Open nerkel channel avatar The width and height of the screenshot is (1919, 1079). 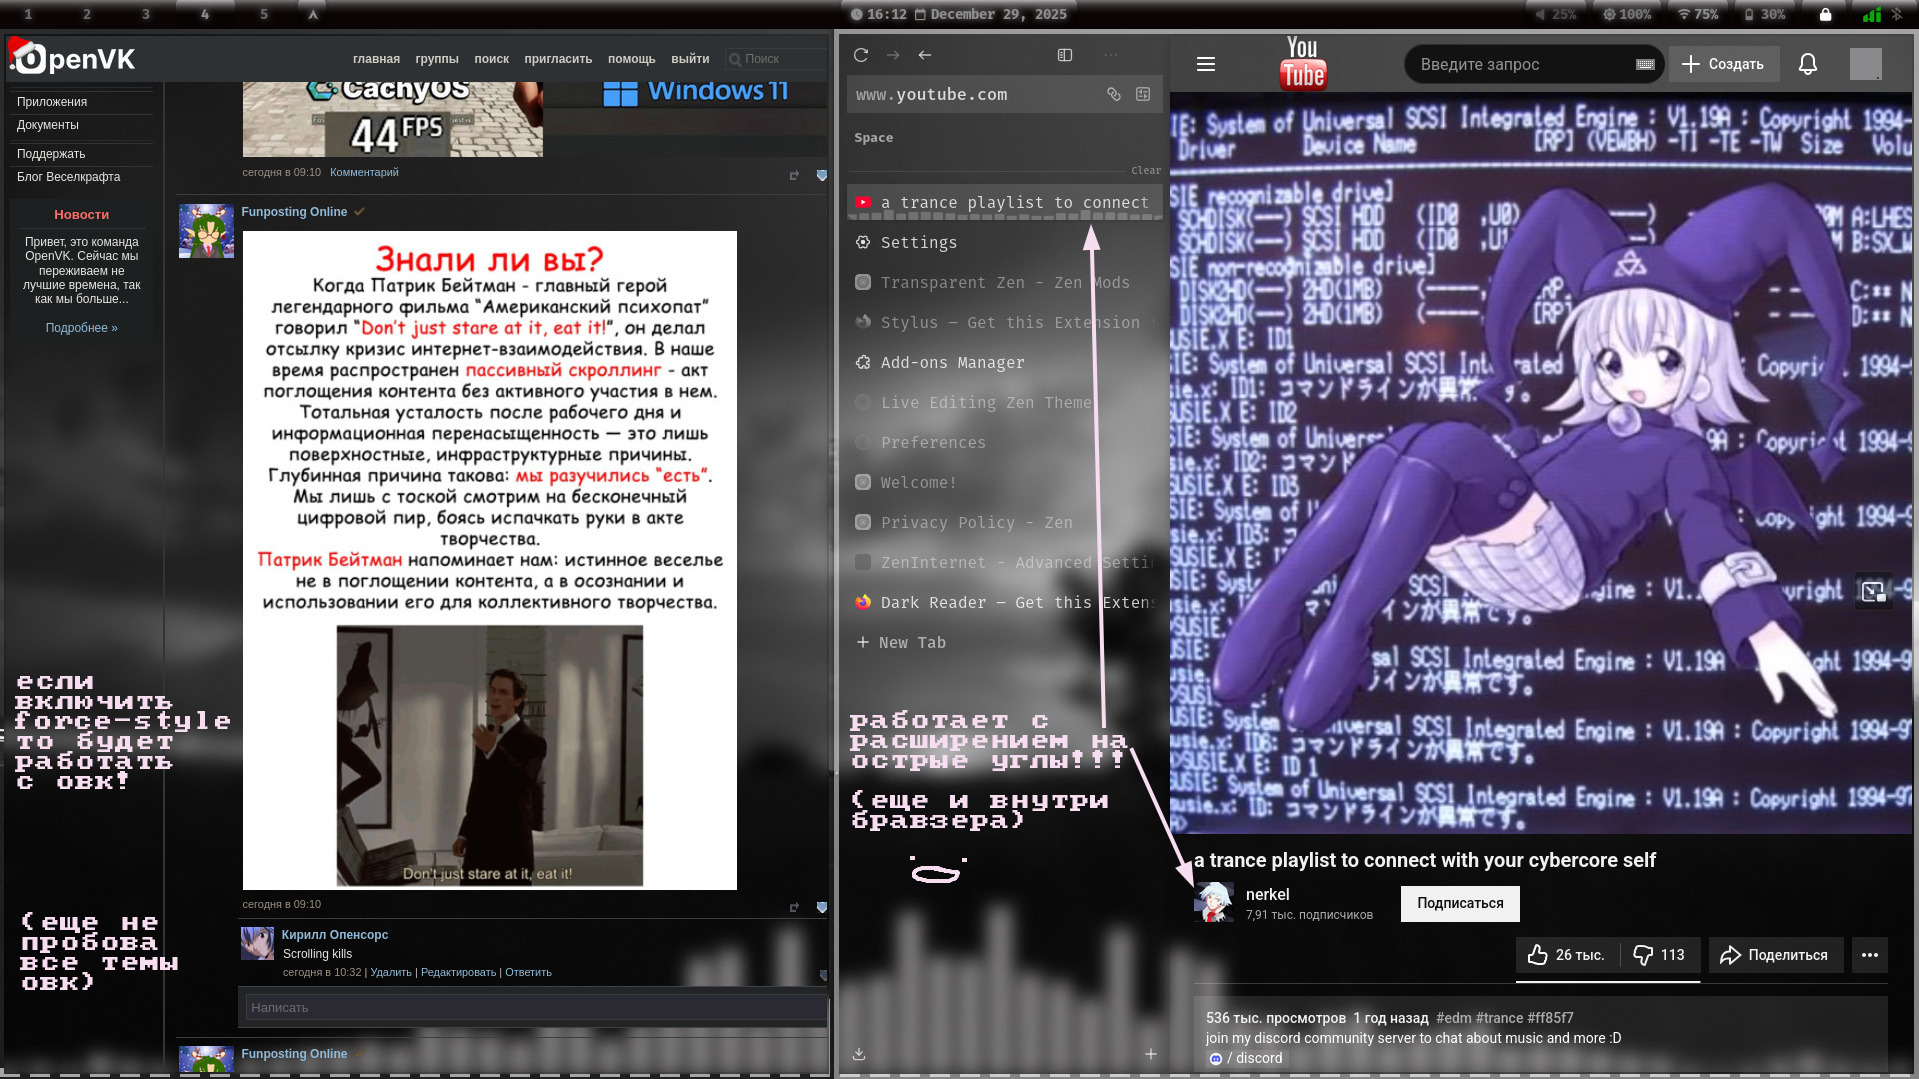pyautogui.click(x=1215, y=902)
